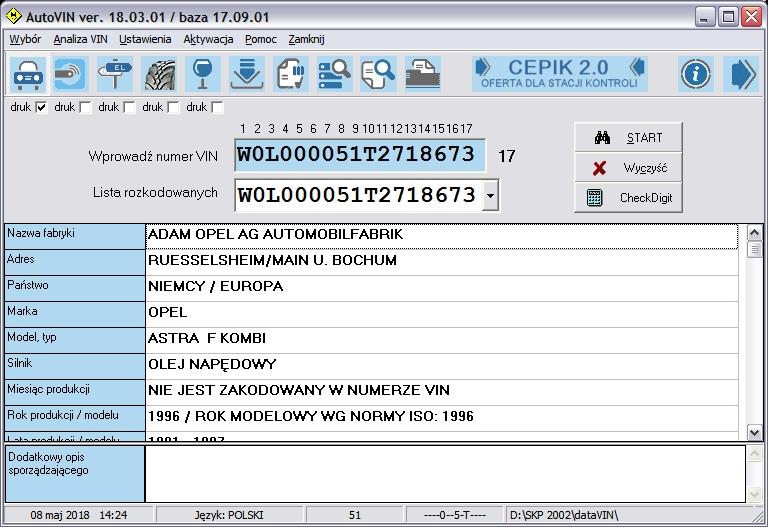Click the Adres row label
This screenshot has height=527, width=768.
tap(74, 263)
